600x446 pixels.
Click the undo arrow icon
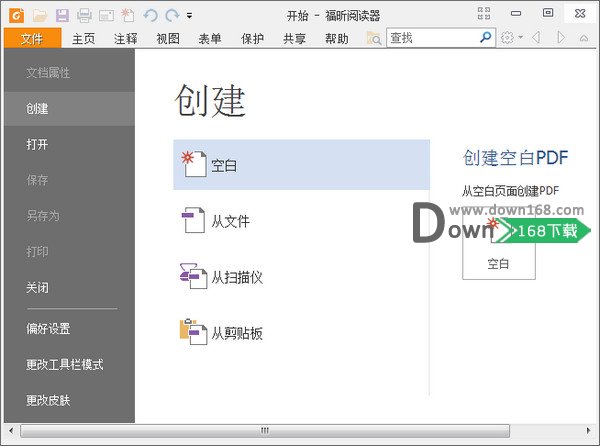point(150,16)
